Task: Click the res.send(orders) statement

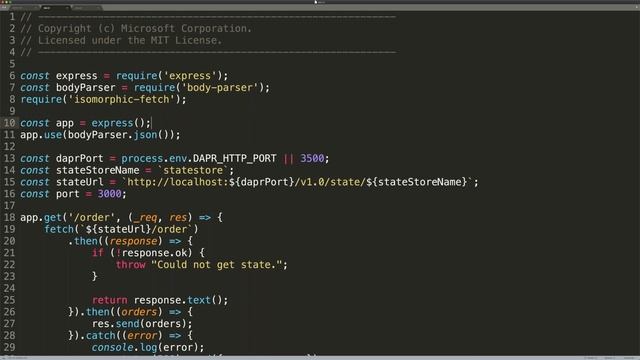Action: [142, 324]
